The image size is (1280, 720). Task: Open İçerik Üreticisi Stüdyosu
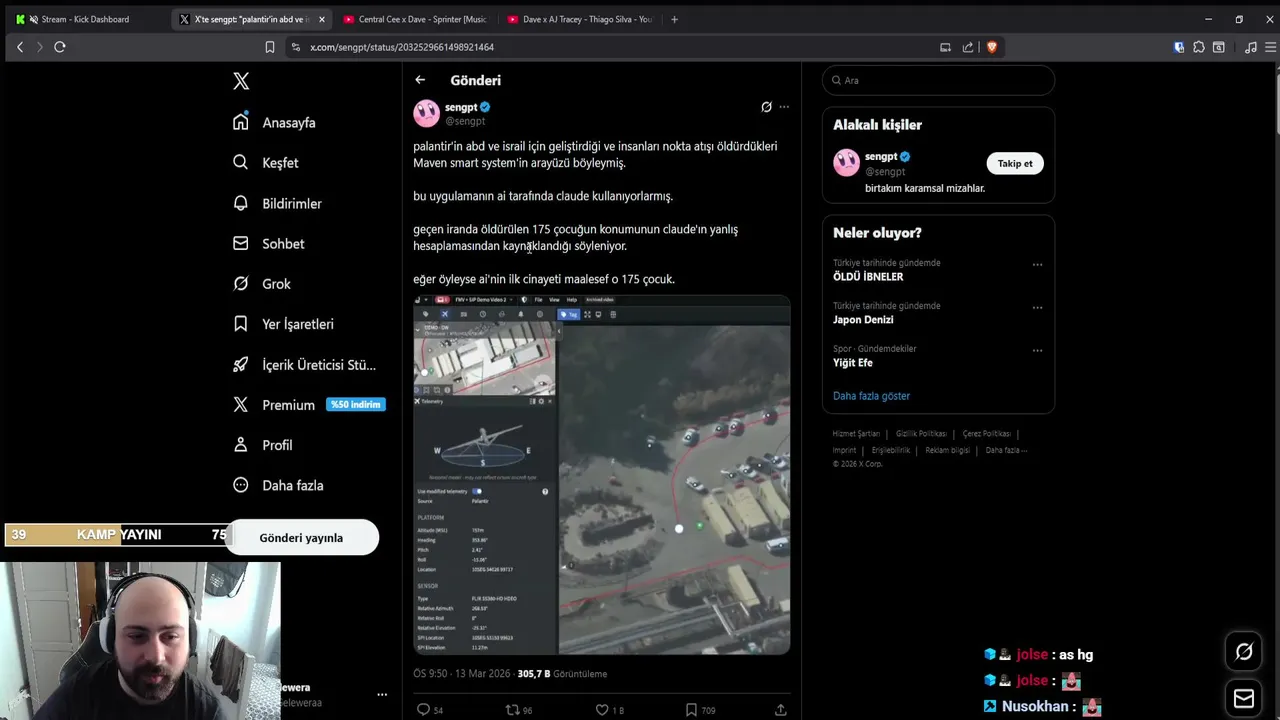pos(305,365)
